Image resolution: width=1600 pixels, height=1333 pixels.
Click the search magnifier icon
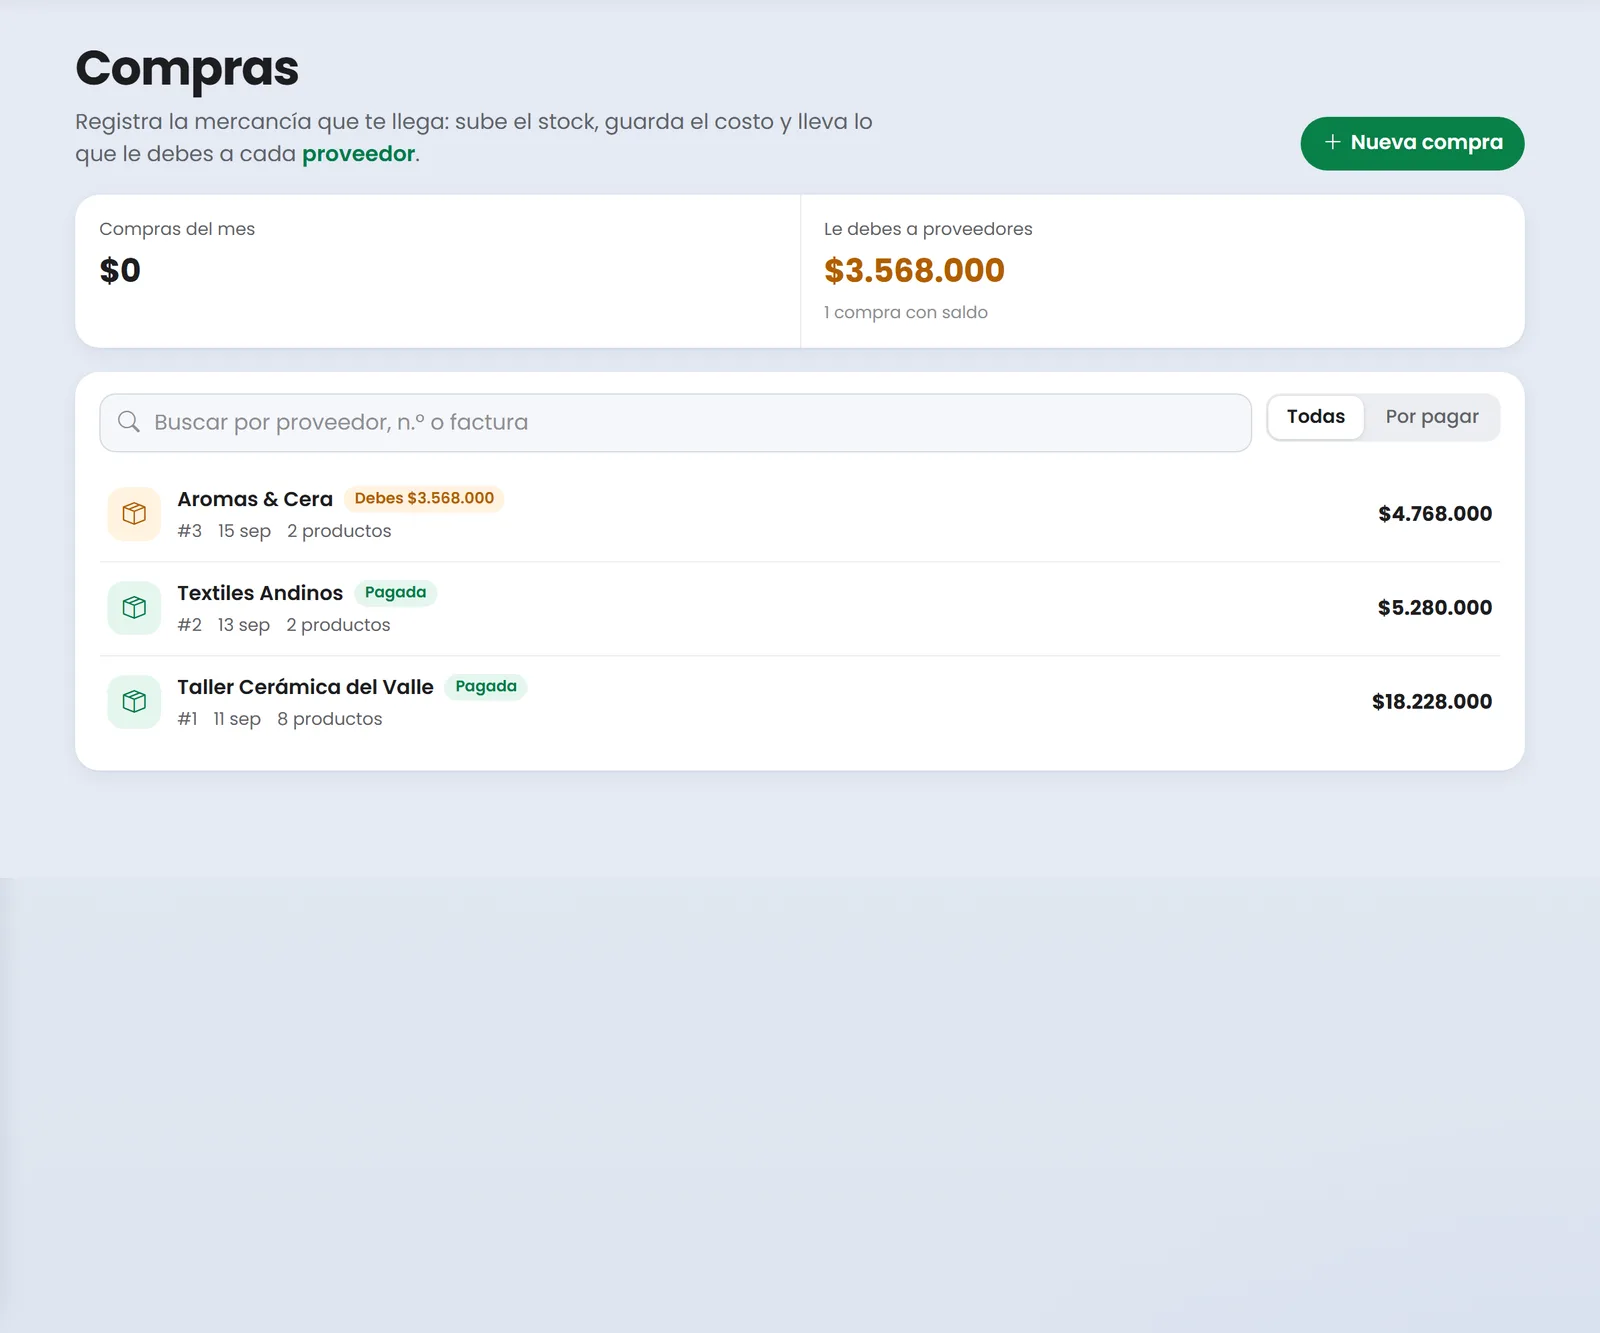(129, 422)
